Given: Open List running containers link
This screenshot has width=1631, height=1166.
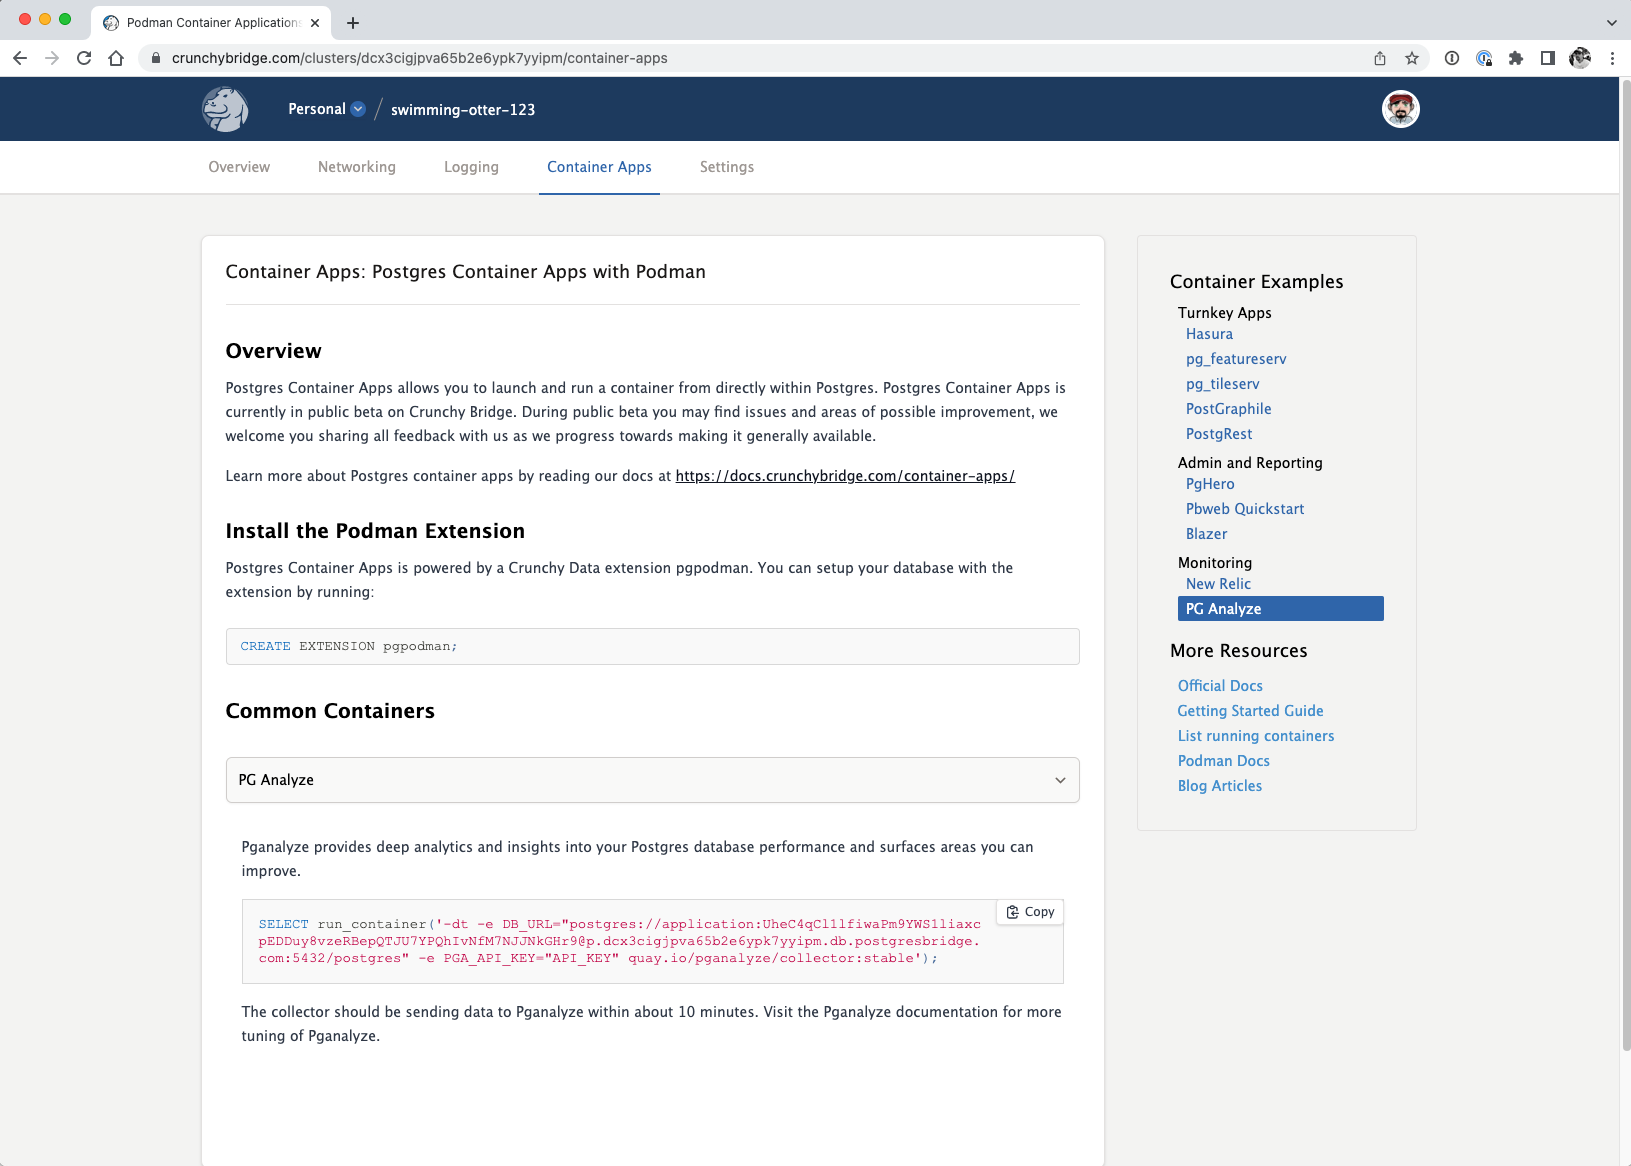Looking at the screenshot, I should tap(1256, 736).
